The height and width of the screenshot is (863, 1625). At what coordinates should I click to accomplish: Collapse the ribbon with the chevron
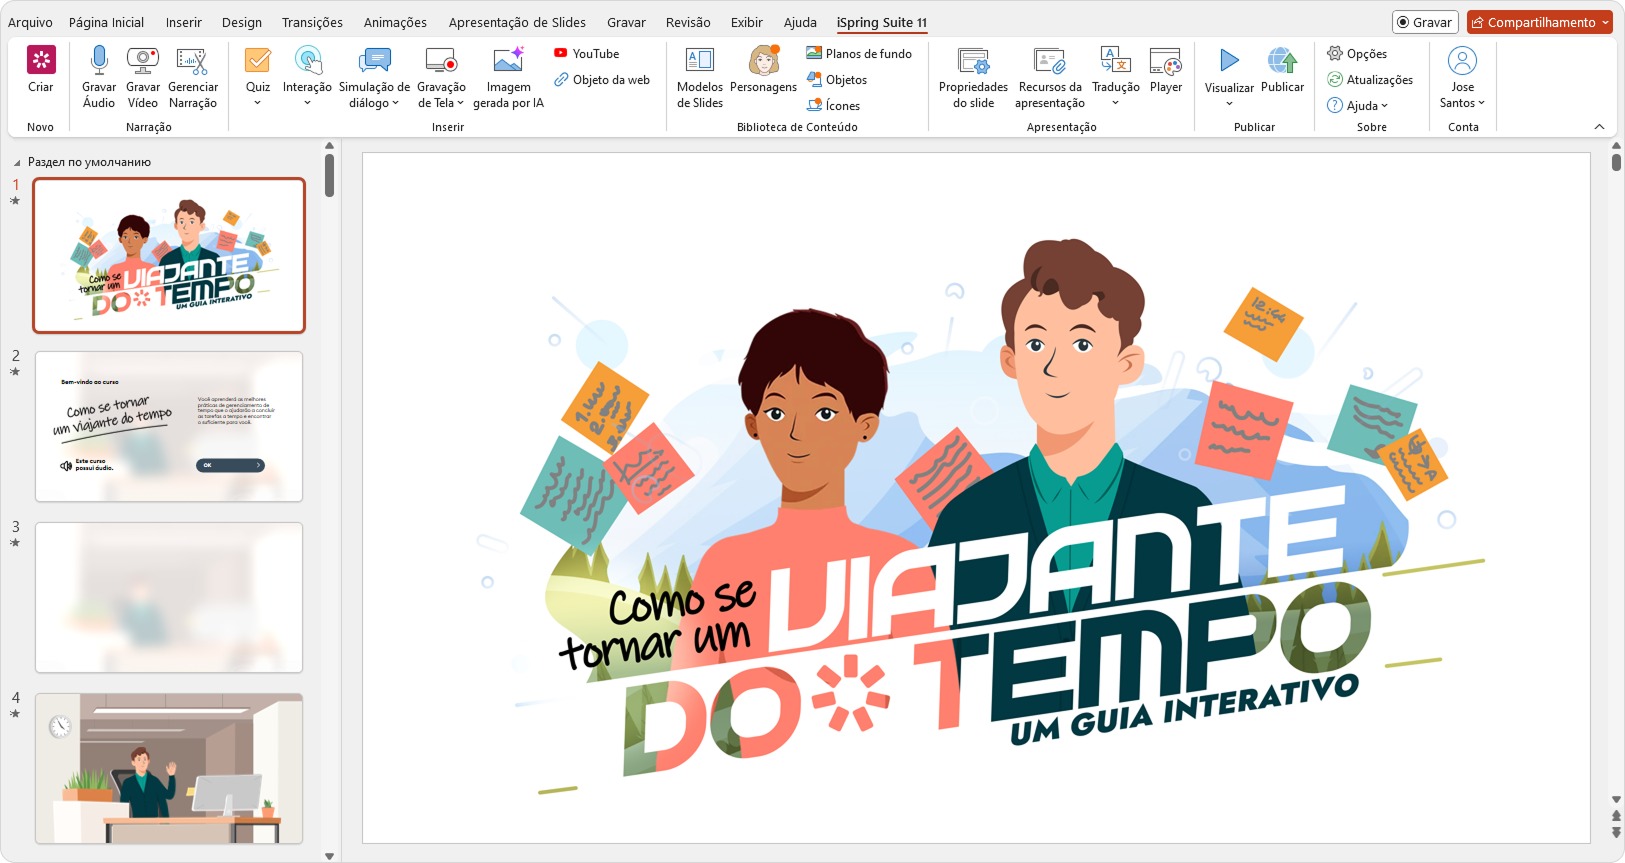pyautogui.click(x=1599, y=127)
